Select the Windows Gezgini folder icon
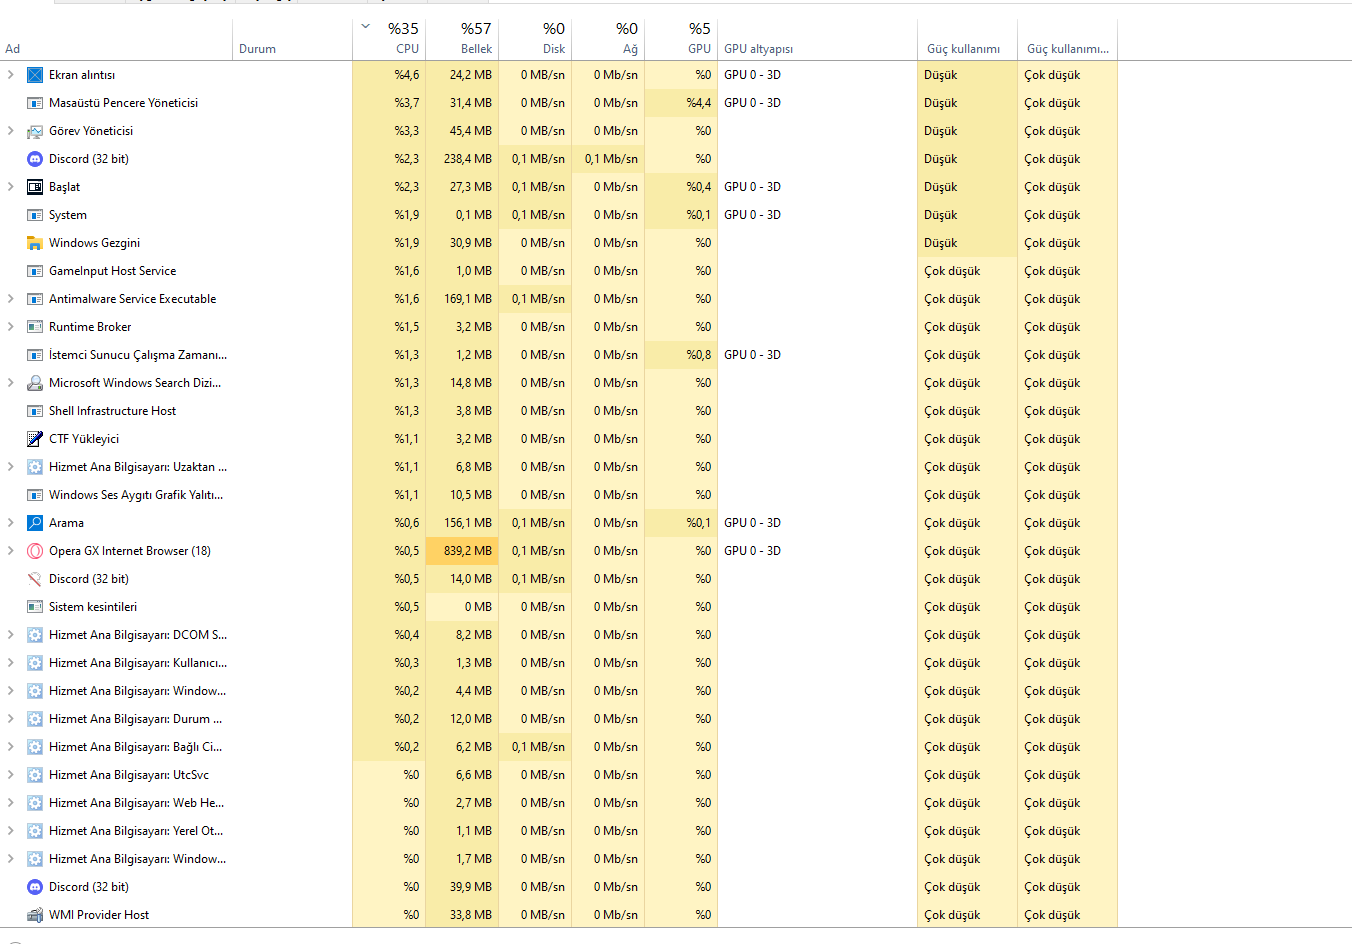 (35, 243)
